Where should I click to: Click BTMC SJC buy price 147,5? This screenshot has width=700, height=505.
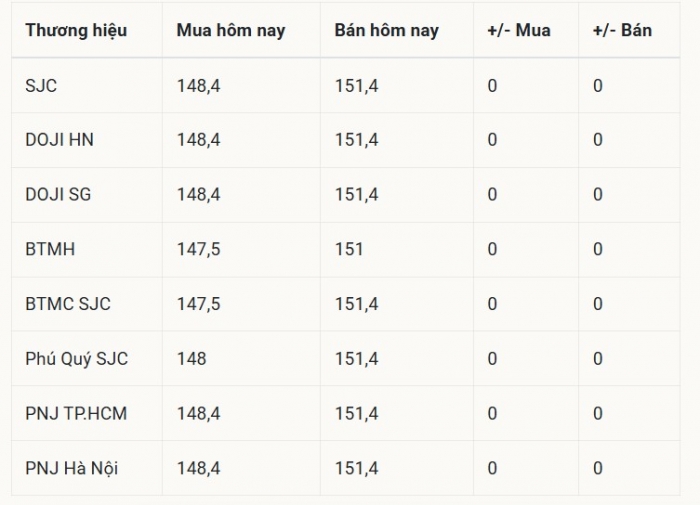[x=199, y=305]
